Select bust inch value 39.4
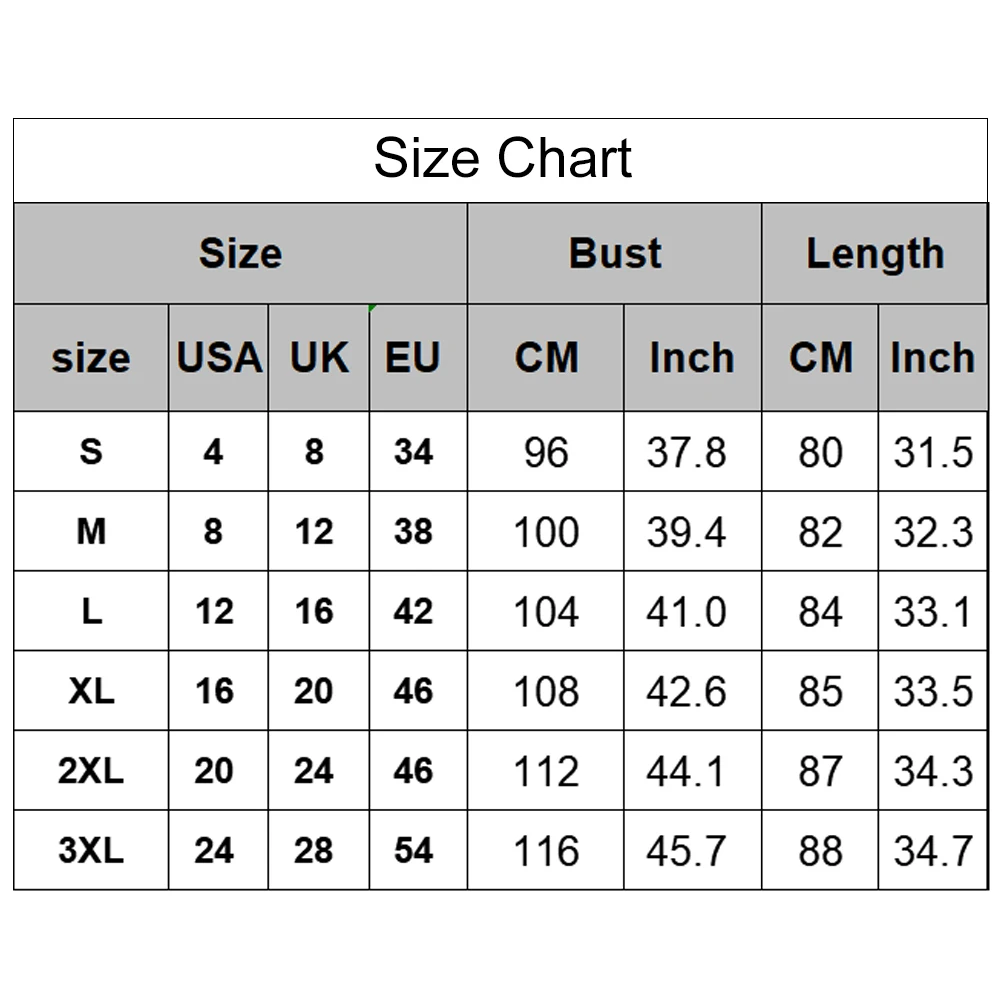Screen dimensions: 1001x1001 (686, 532)
